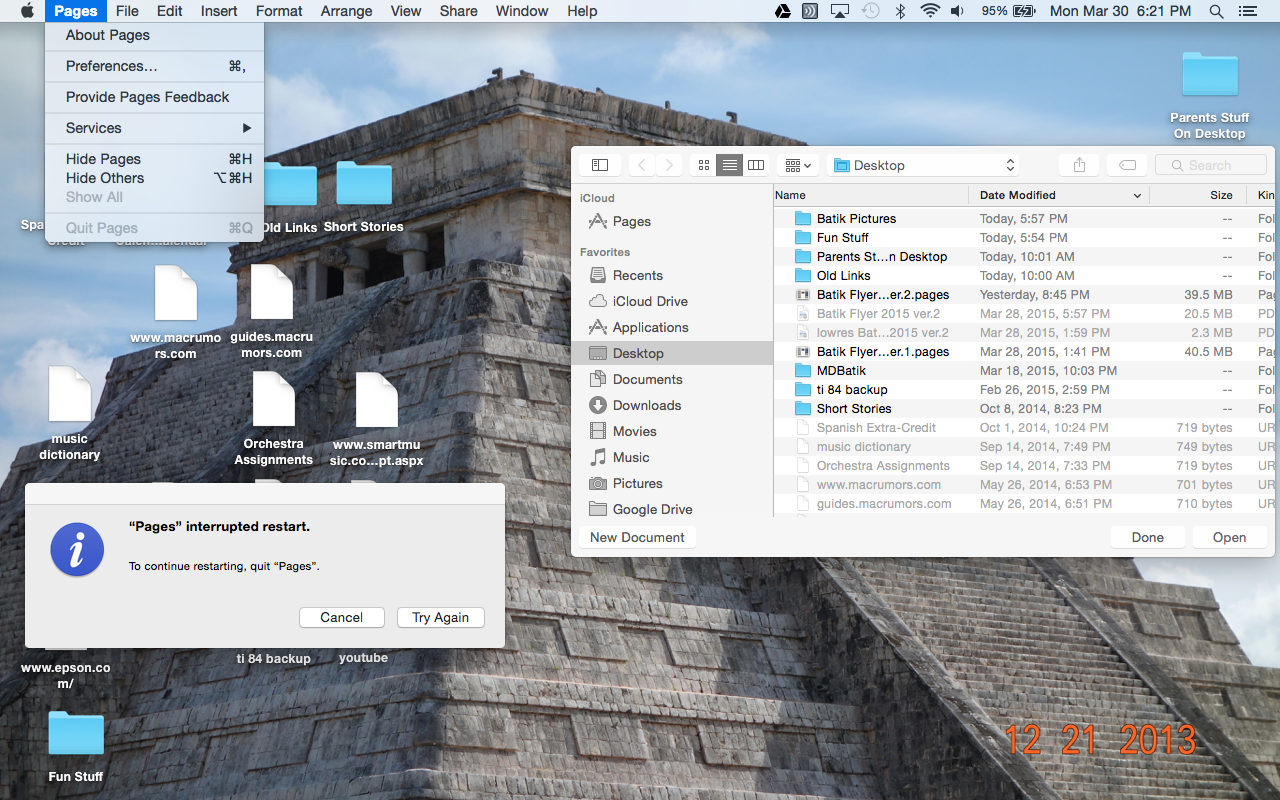Open the Recents sidebar item
The width and height of the screenshot is (1280, 800).
636,275
